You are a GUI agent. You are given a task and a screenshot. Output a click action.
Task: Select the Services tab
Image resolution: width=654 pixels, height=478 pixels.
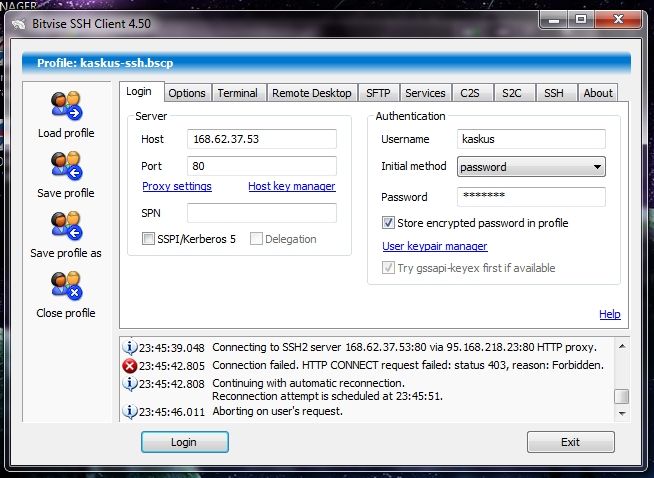pos(425,93)
